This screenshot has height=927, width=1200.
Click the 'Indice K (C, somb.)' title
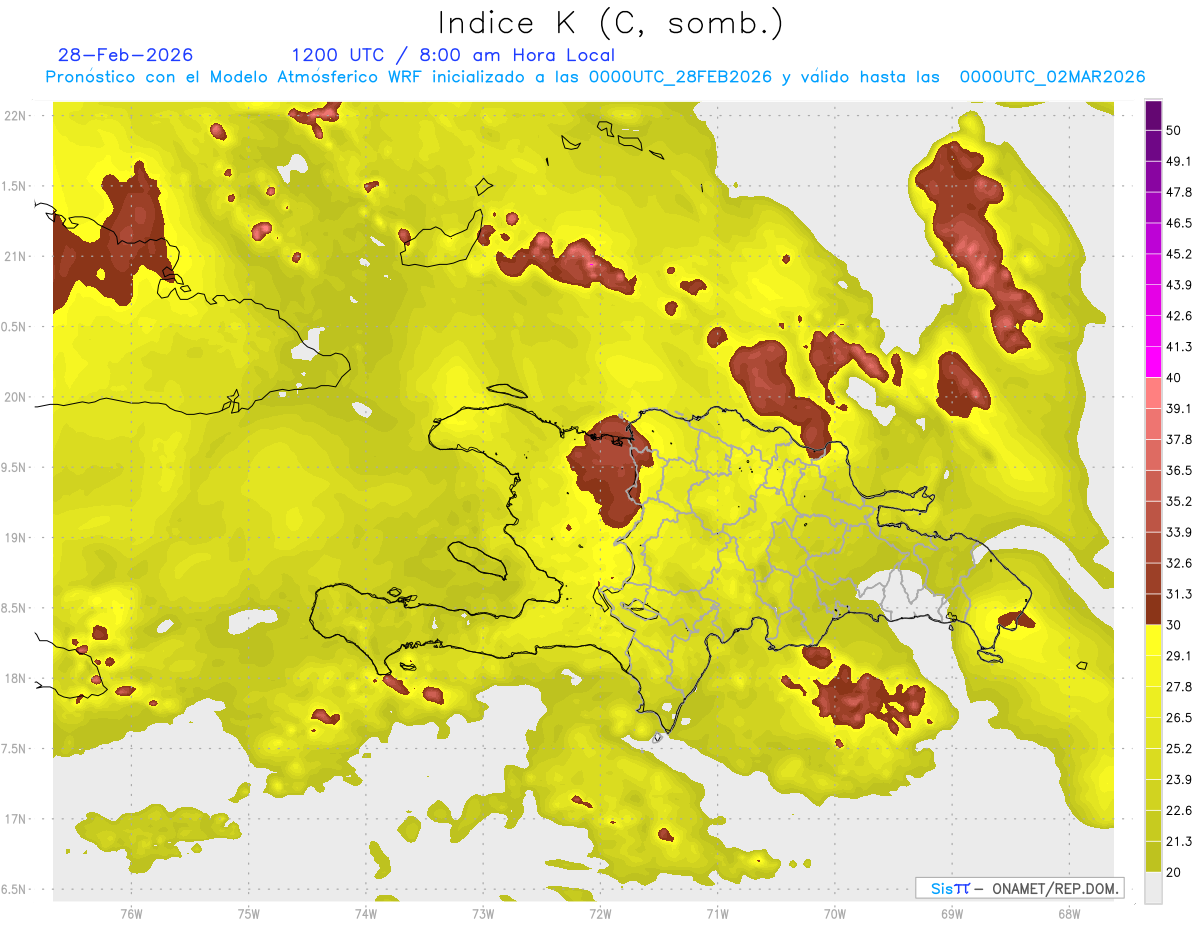pos(610,23)
